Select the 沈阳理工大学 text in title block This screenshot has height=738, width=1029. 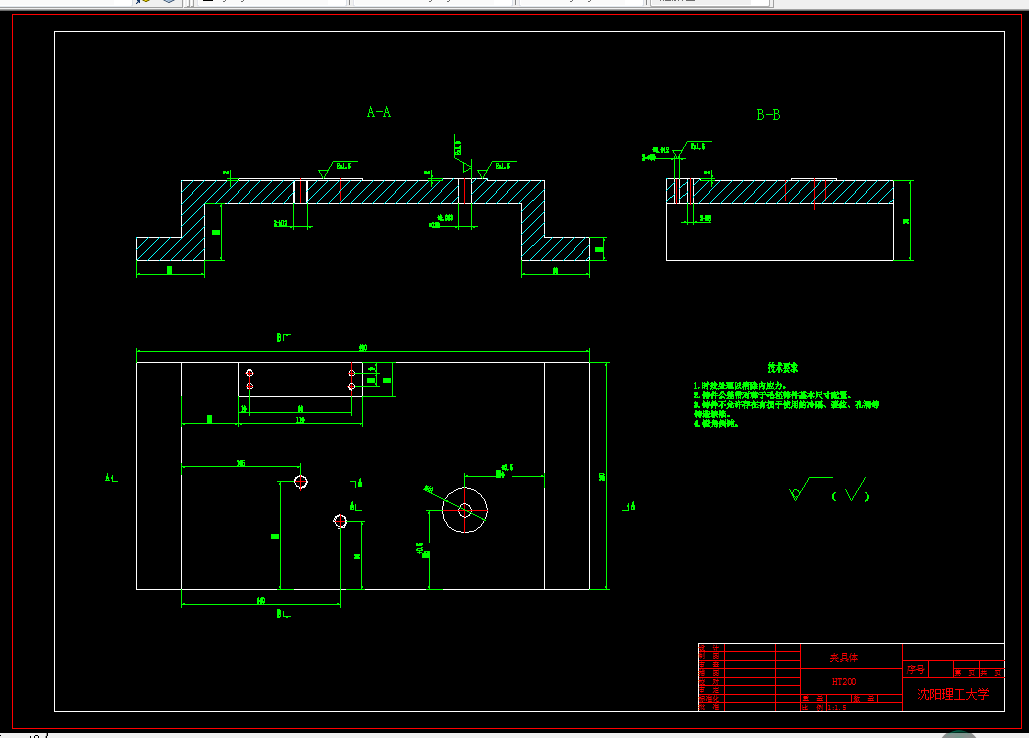pyautogui.click(x=953, y=694)
